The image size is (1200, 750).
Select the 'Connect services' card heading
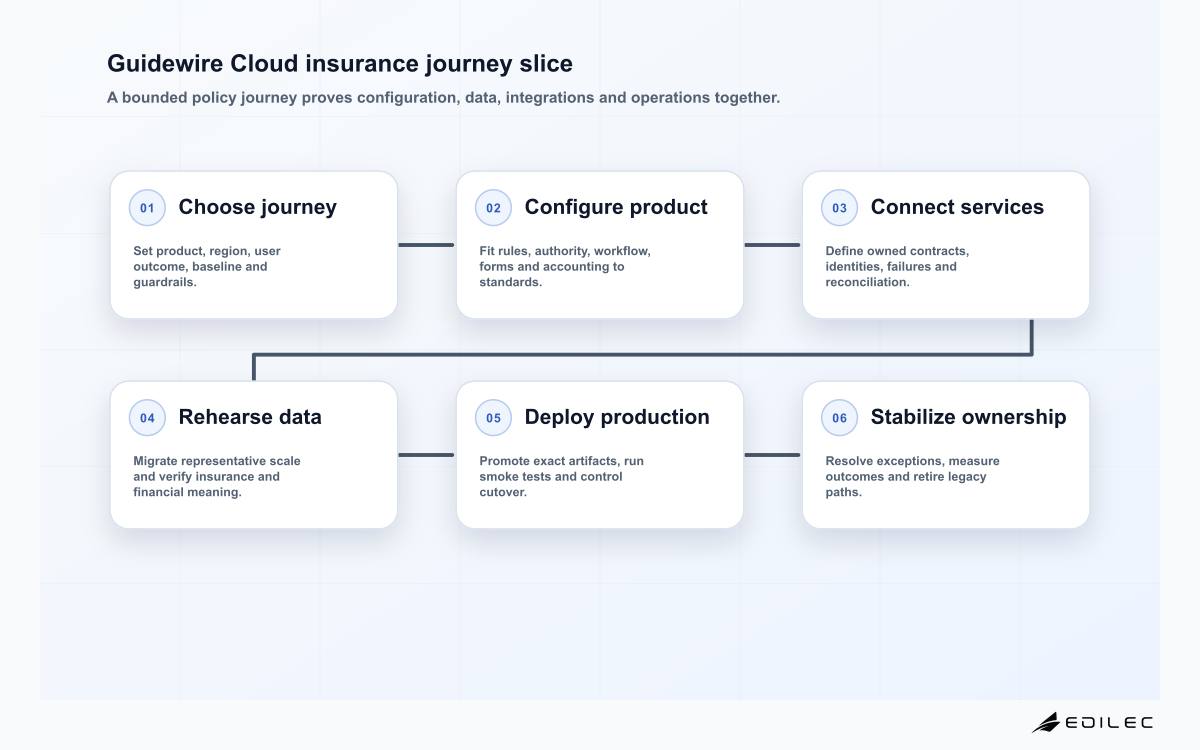(x=957, y=207)
